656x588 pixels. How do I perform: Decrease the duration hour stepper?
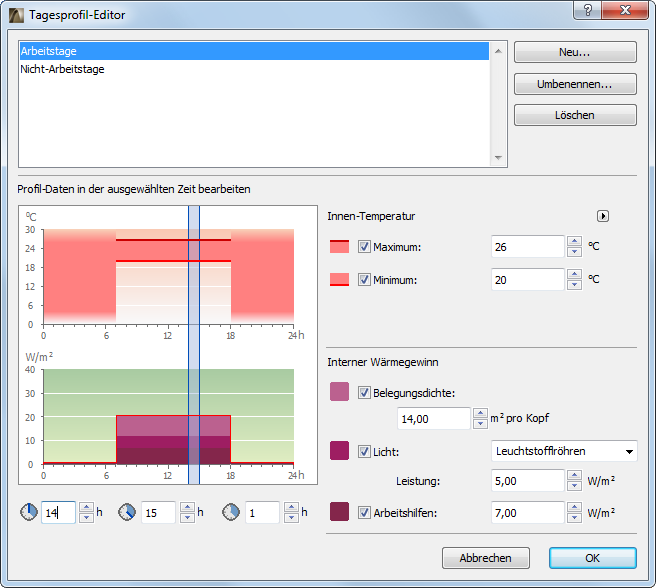tap(291, 518)
